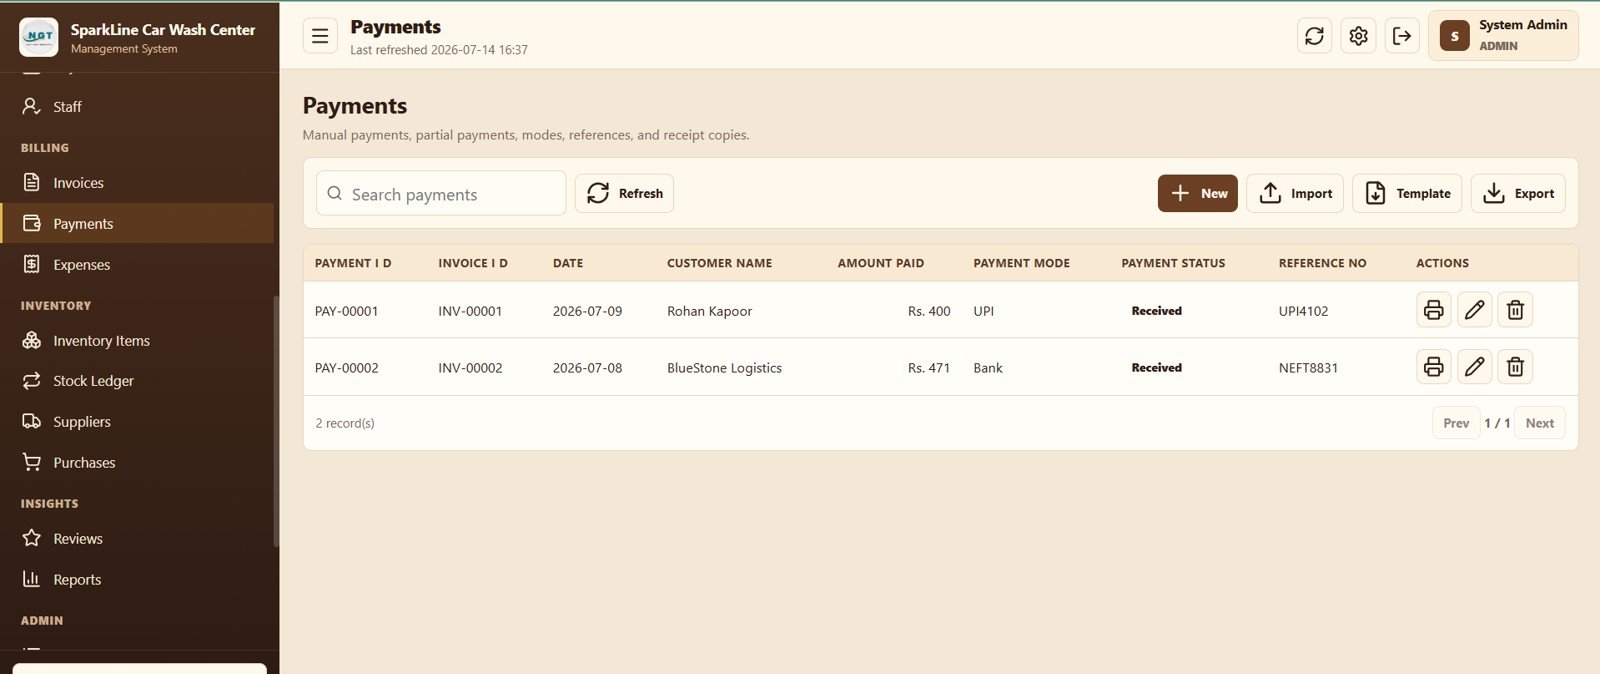The height and width of the screenshot is (674, 1600).
Task: Click INV-00001 invoice cell
Action: click(470, 311)
